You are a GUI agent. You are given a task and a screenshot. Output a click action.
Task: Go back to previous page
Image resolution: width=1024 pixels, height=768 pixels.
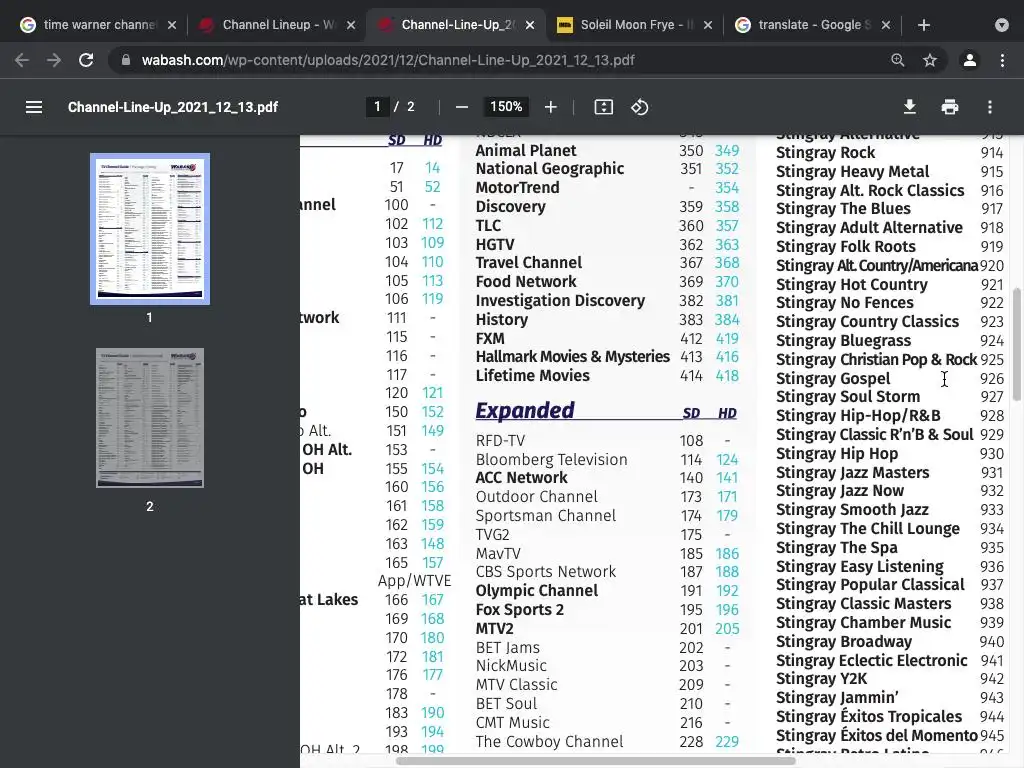(x=22, y=60)
